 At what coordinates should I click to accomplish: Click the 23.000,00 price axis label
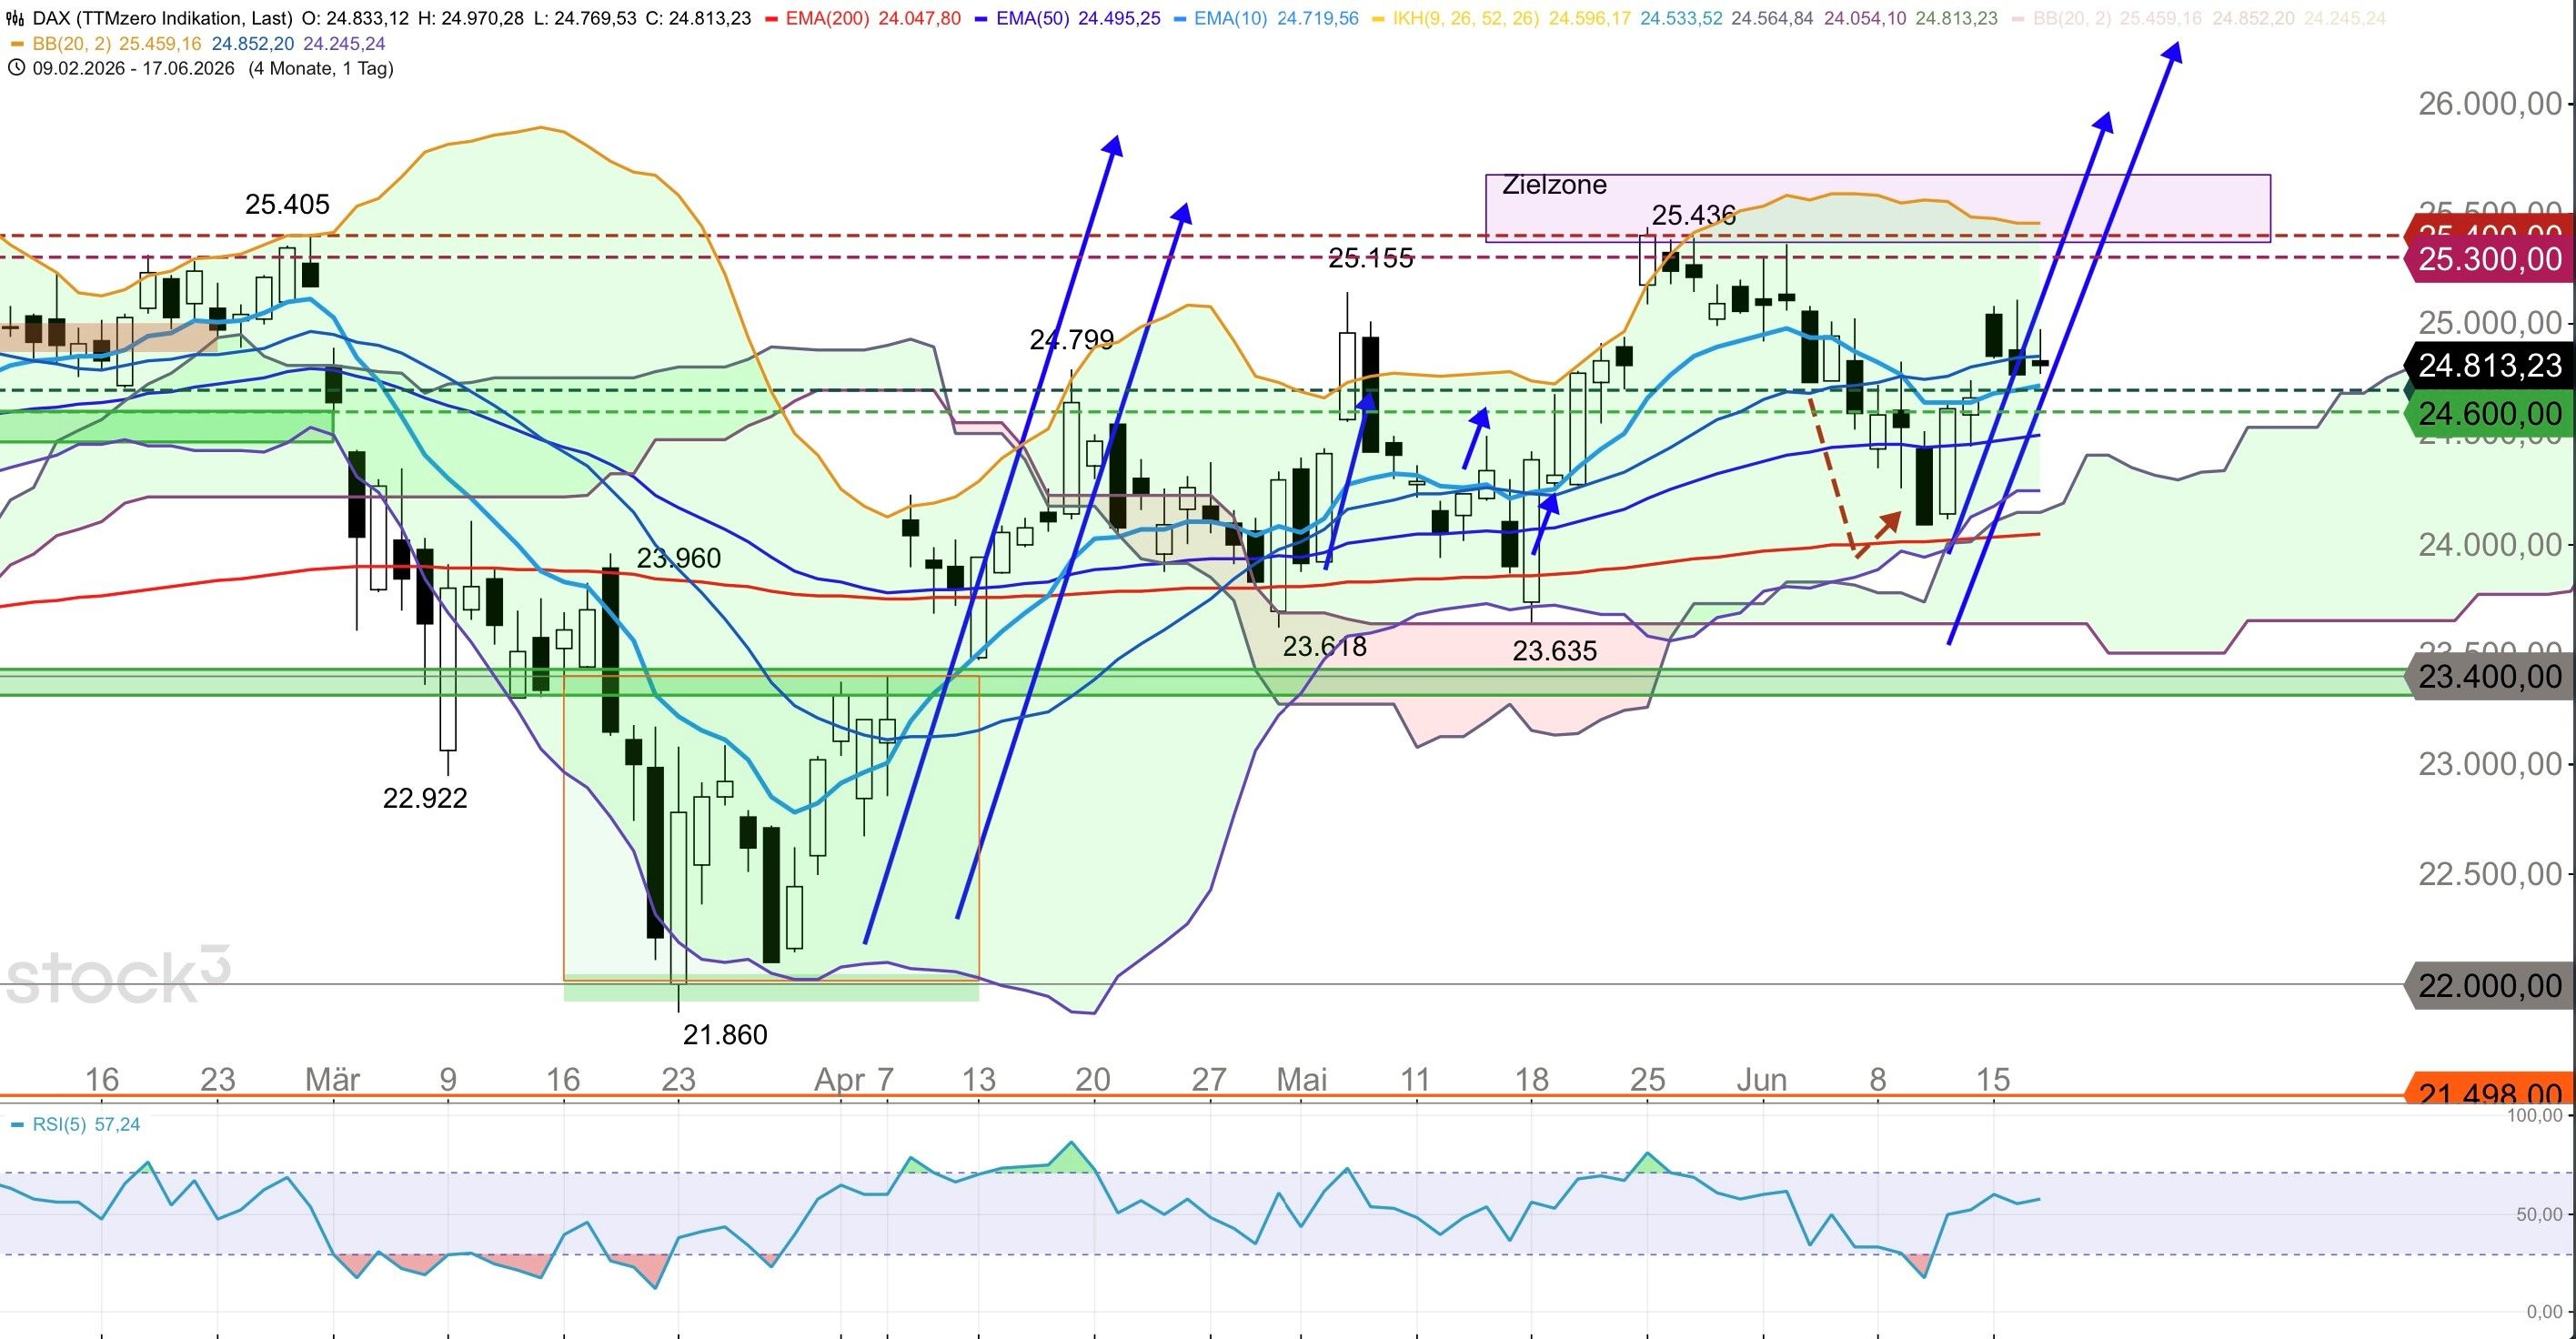coord(2490,764)
